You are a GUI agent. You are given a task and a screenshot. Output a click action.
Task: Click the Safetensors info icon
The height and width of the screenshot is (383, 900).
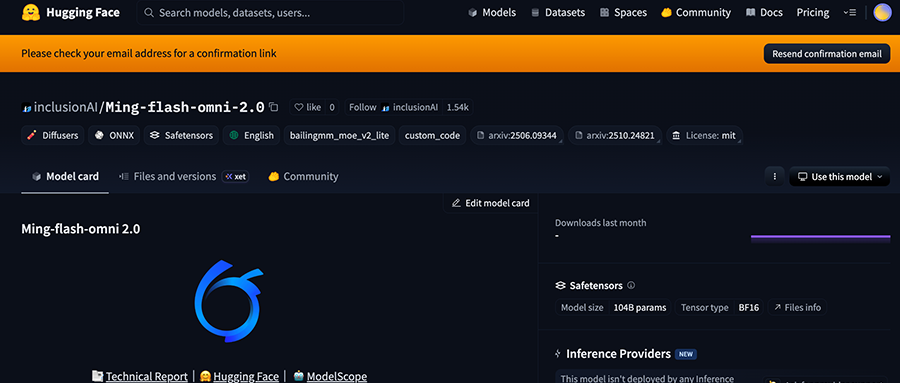pyautogui.click(x=631, y=285)
